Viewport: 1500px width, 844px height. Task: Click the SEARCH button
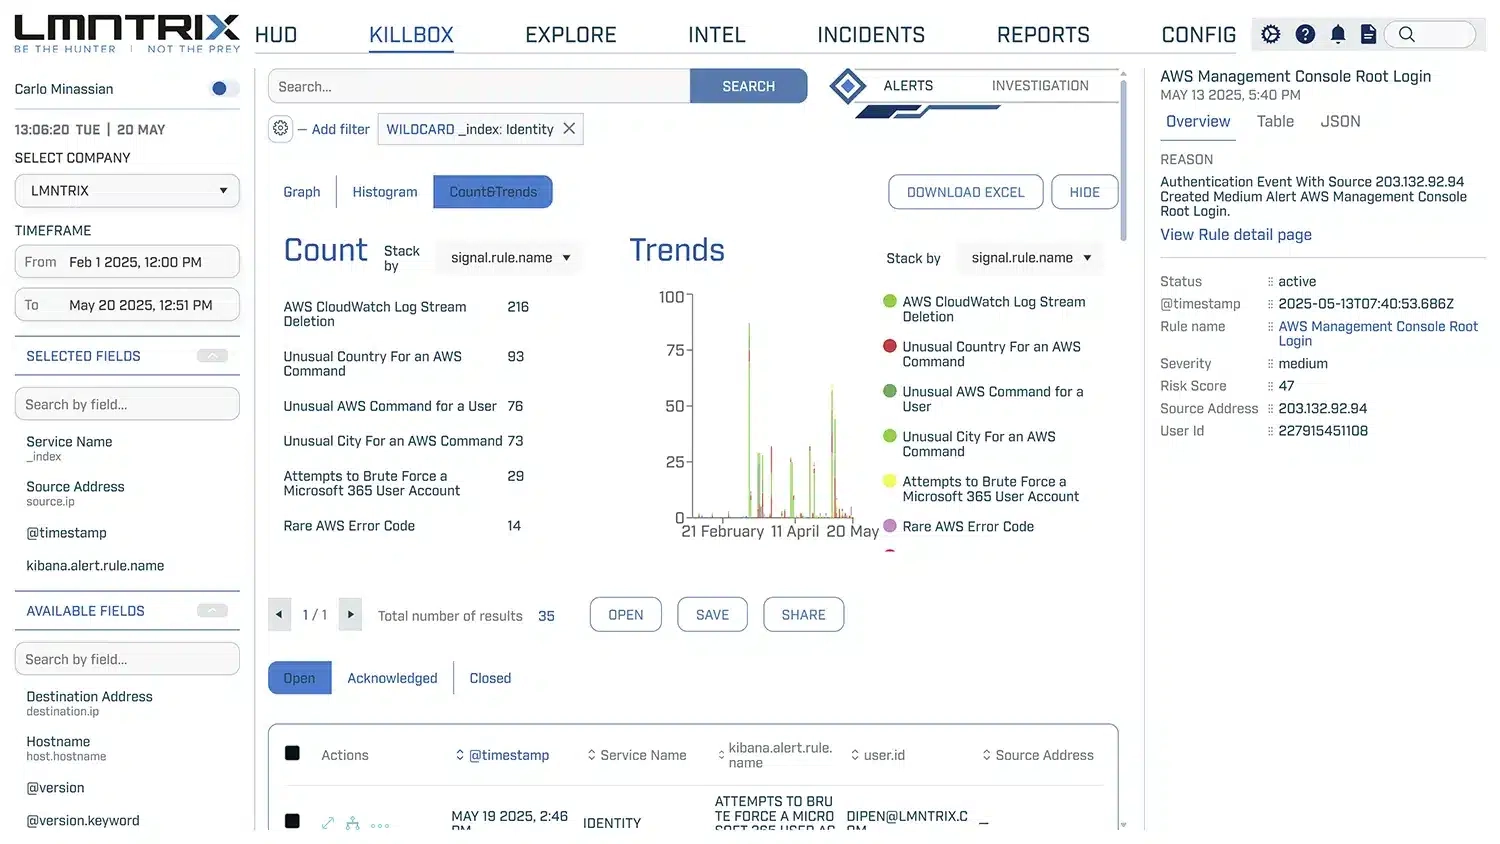point(748,86)
